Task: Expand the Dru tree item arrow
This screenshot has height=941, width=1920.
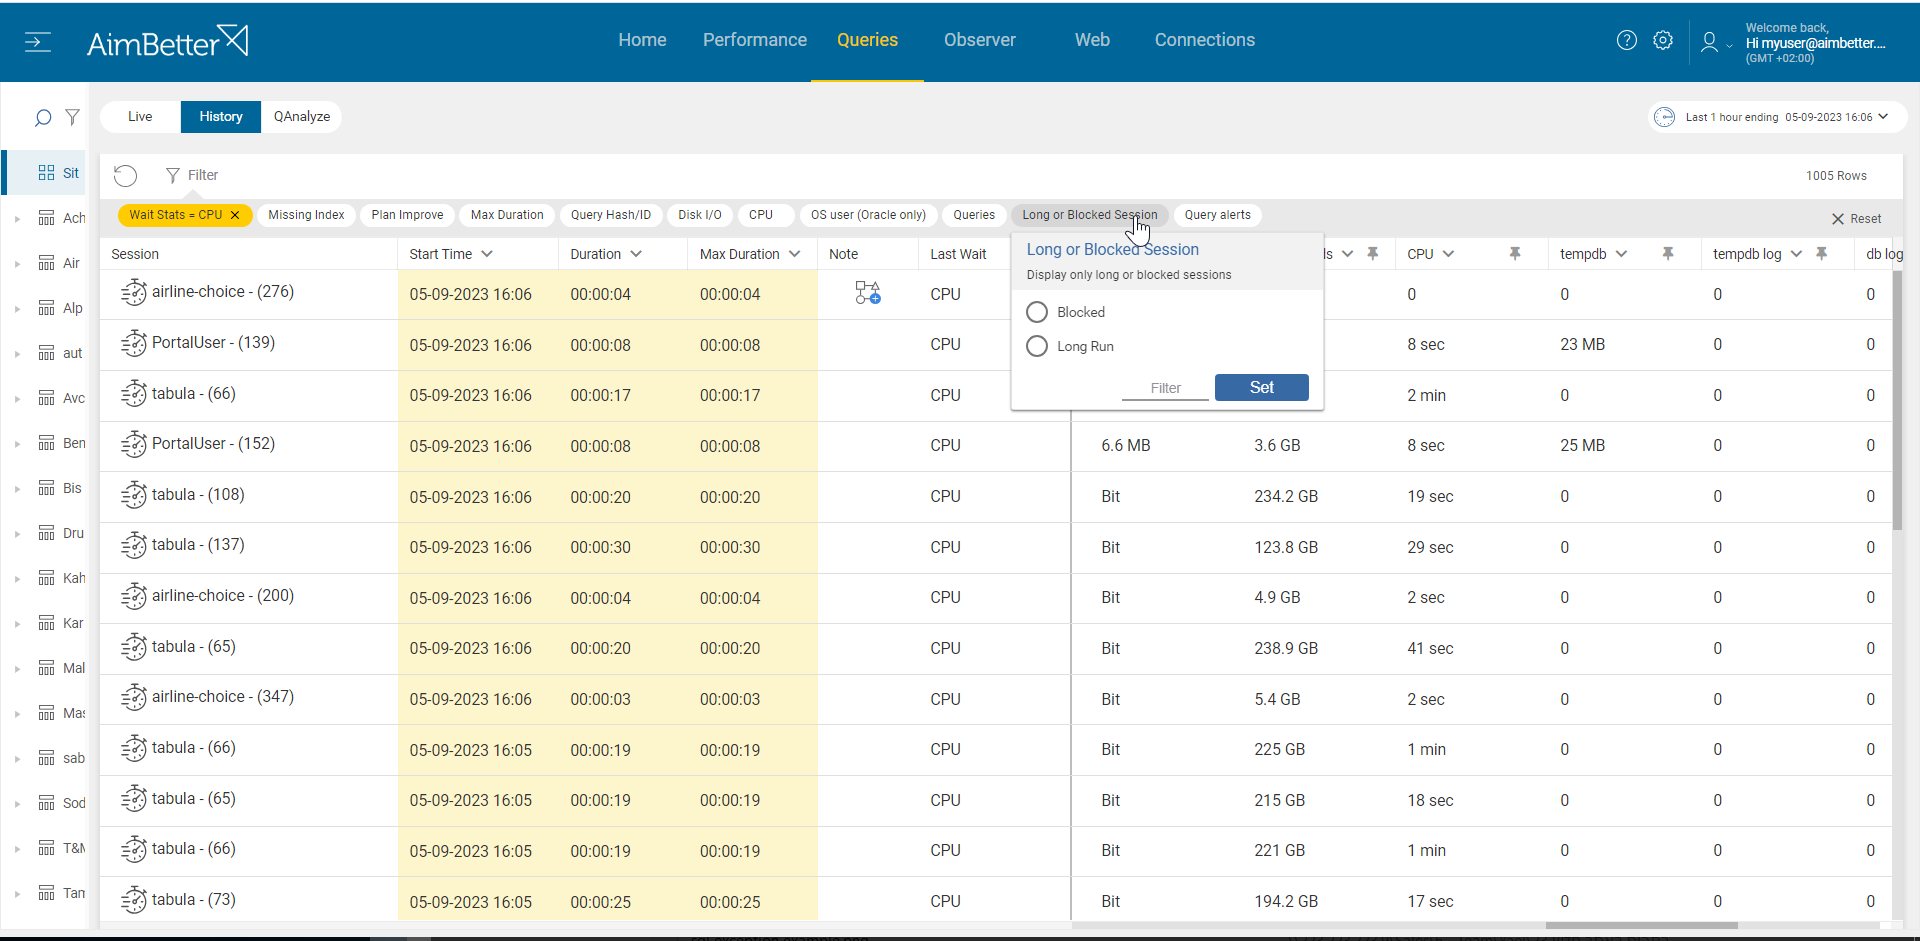Action: 17,534
